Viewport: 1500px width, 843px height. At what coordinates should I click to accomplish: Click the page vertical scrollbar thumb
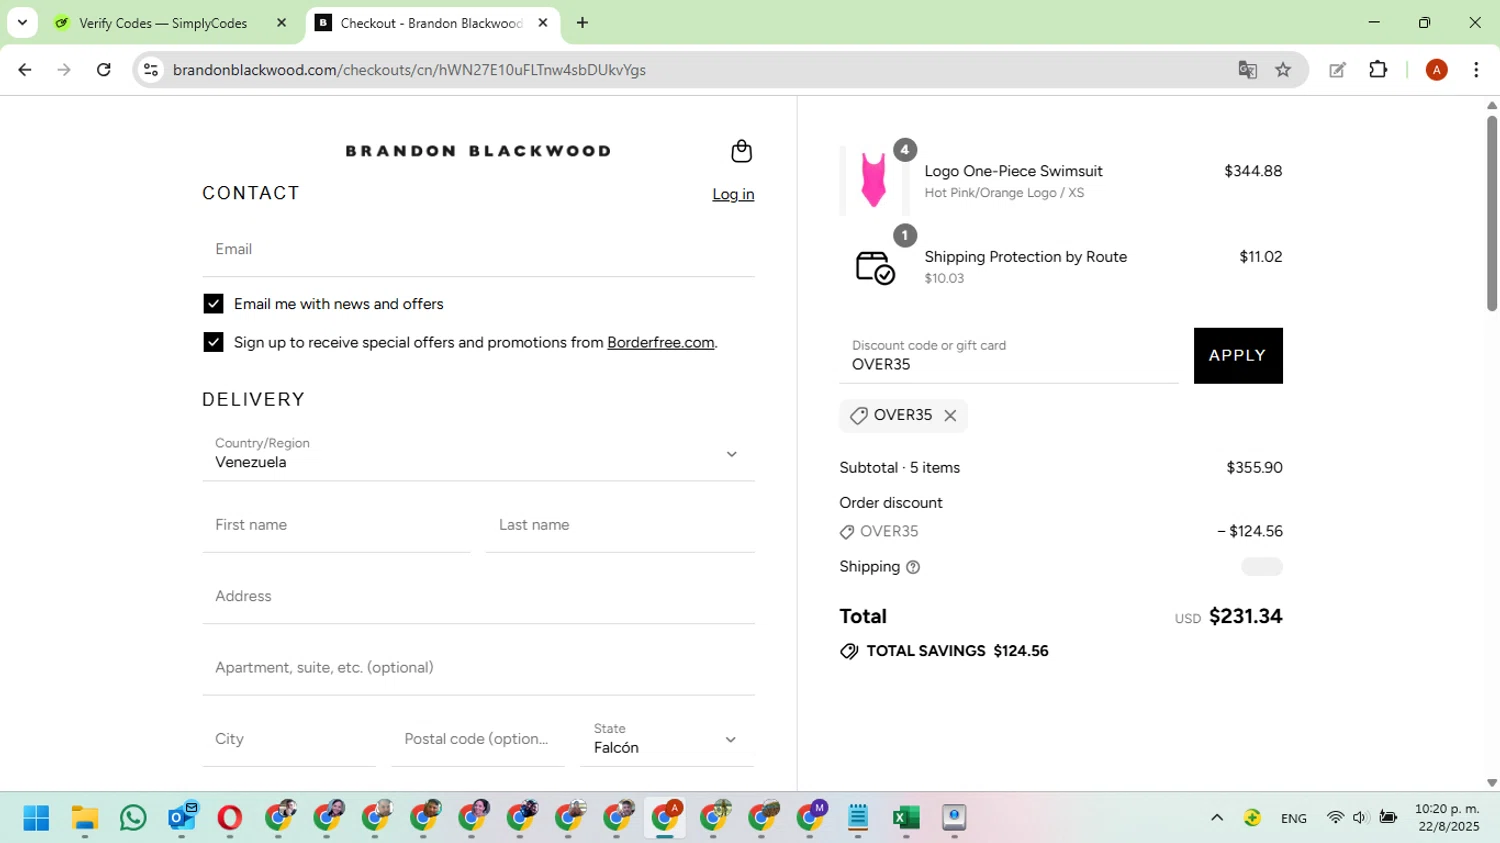click(1491, 213)
